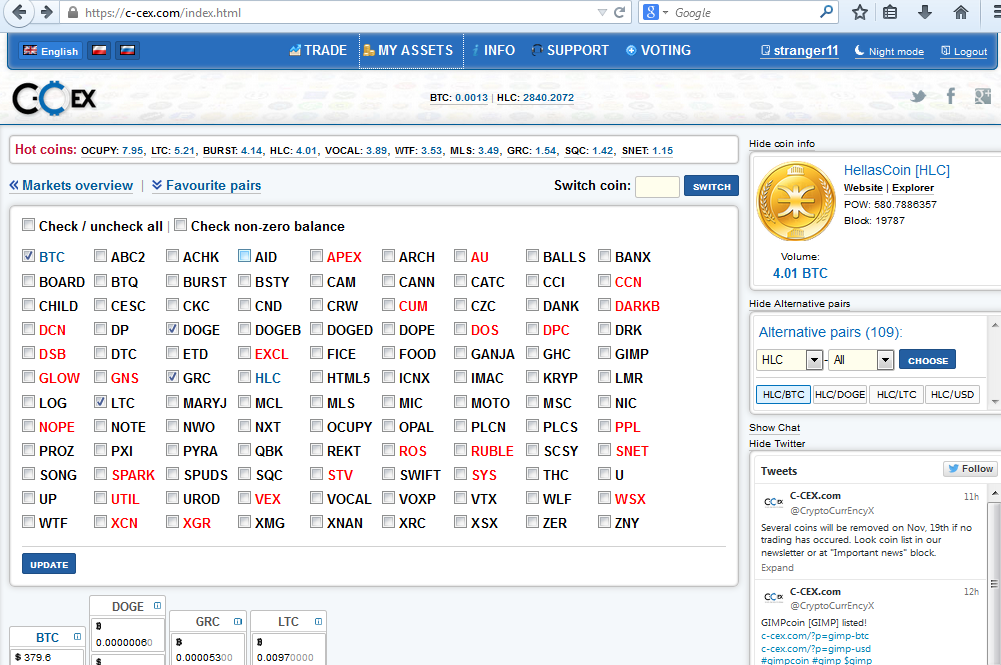Open C-CEX Google Plus icon in header
This screenshot has width=1001, height=665.
[982, 96]
